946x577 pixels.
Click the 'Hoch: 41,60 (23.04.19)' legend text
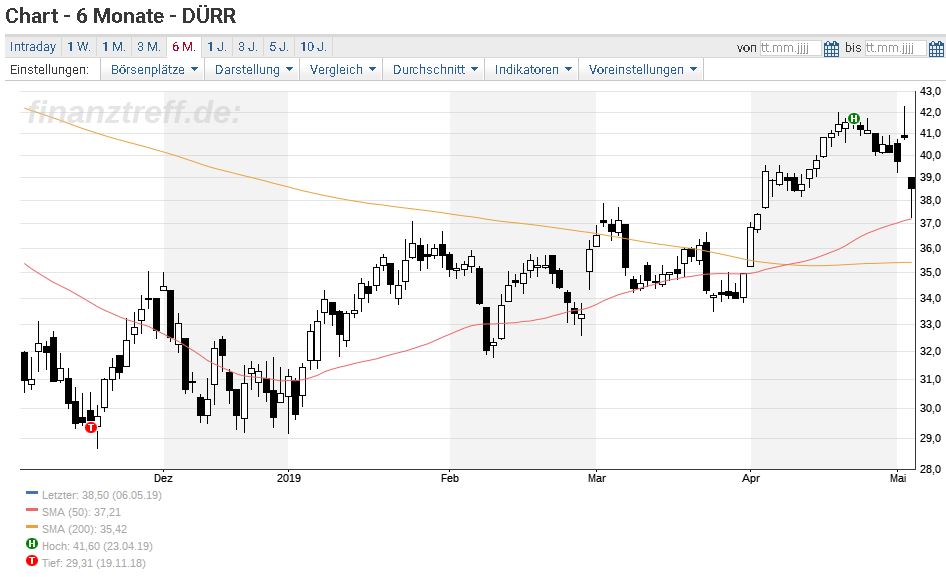pos(97,546)
